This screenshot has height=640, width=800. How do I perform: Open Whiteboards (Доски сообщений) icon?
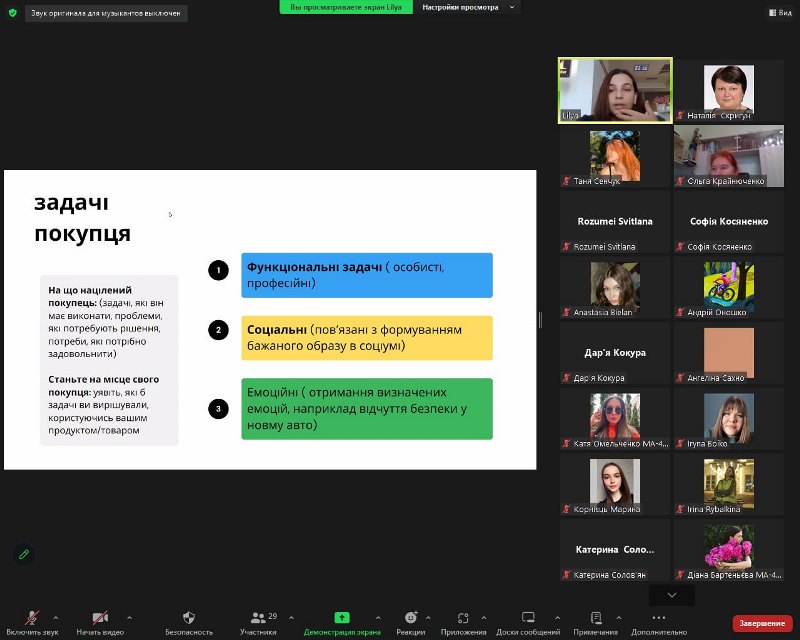[528, 618]
